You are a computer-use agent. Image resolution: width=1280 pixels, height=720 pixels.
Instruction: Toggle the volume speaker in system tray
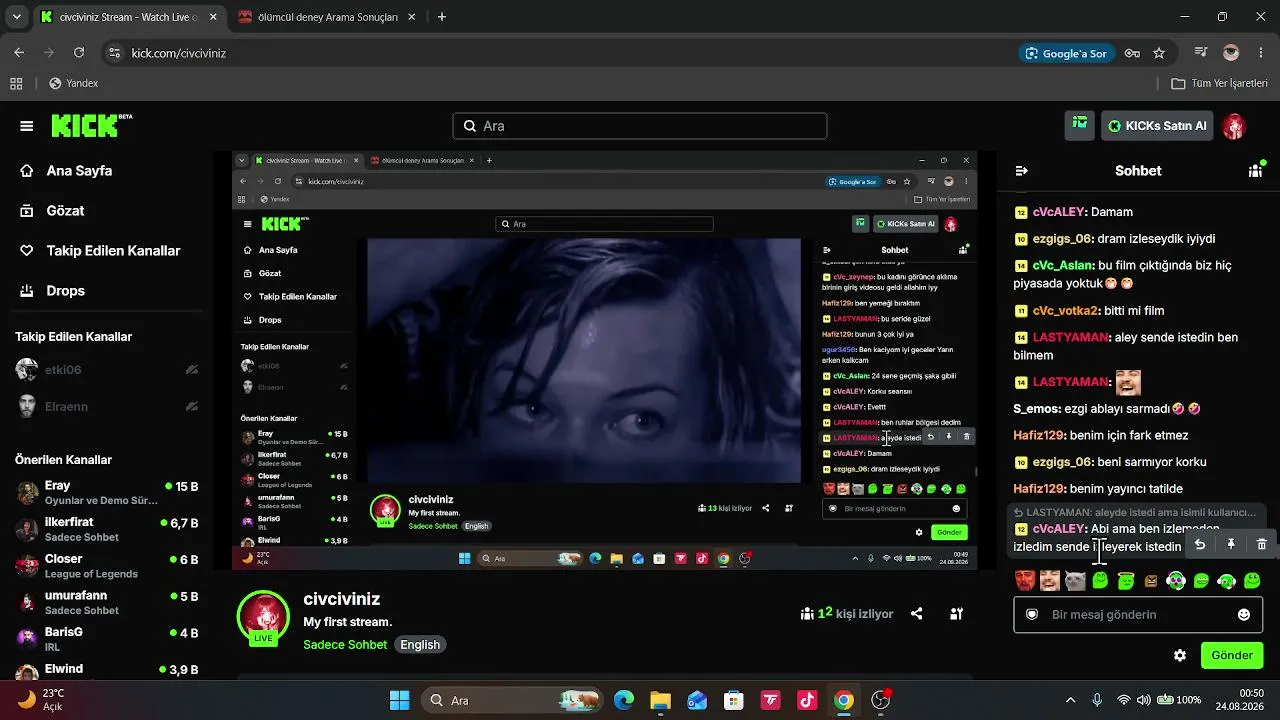(1144, 700)
